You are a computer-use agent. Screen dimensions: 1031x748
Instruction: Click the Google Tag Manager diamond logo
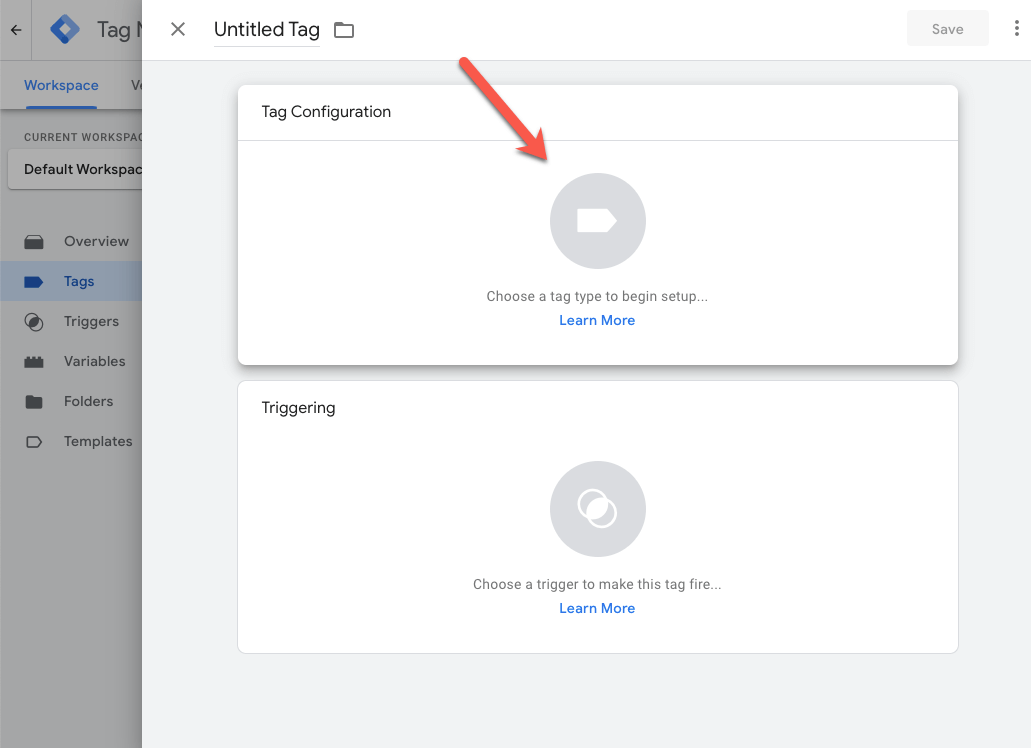[x=63, y=29]
